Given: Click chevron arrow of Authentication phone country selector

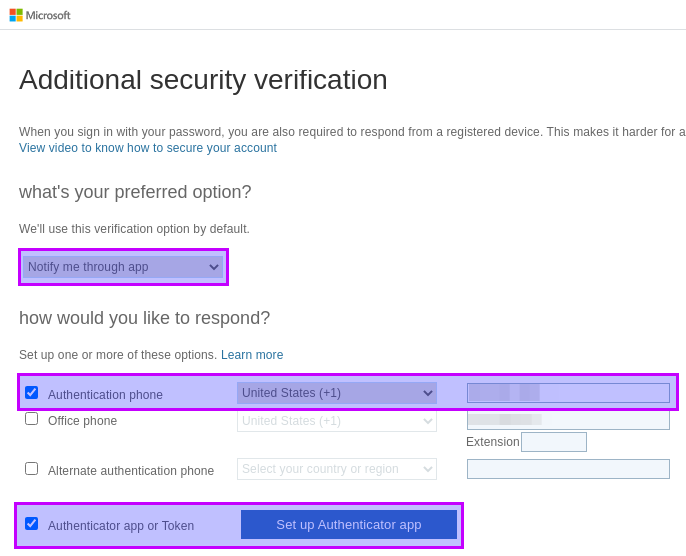Looking at the screenshot, I should point(427,393).
